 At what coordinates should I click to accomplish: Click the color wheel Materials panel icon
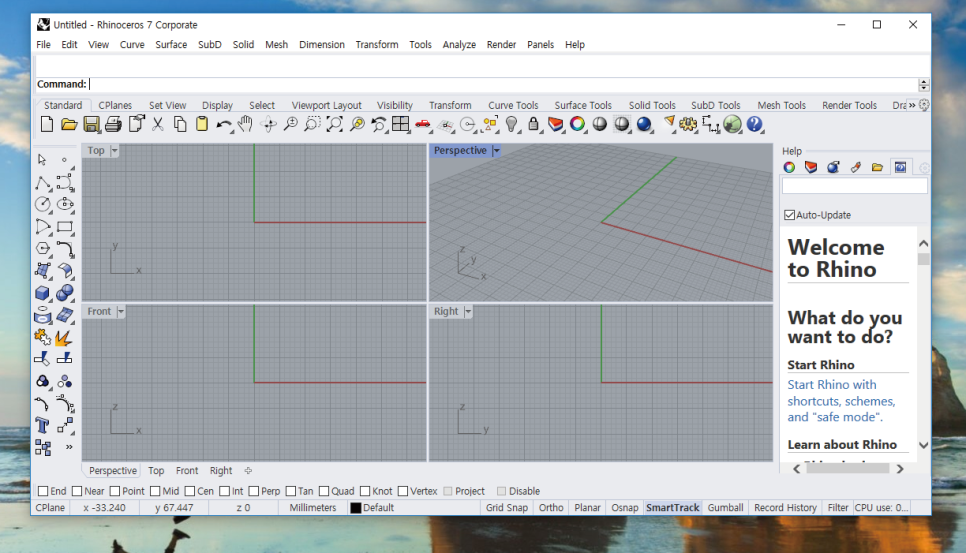[x=789, y=168]
